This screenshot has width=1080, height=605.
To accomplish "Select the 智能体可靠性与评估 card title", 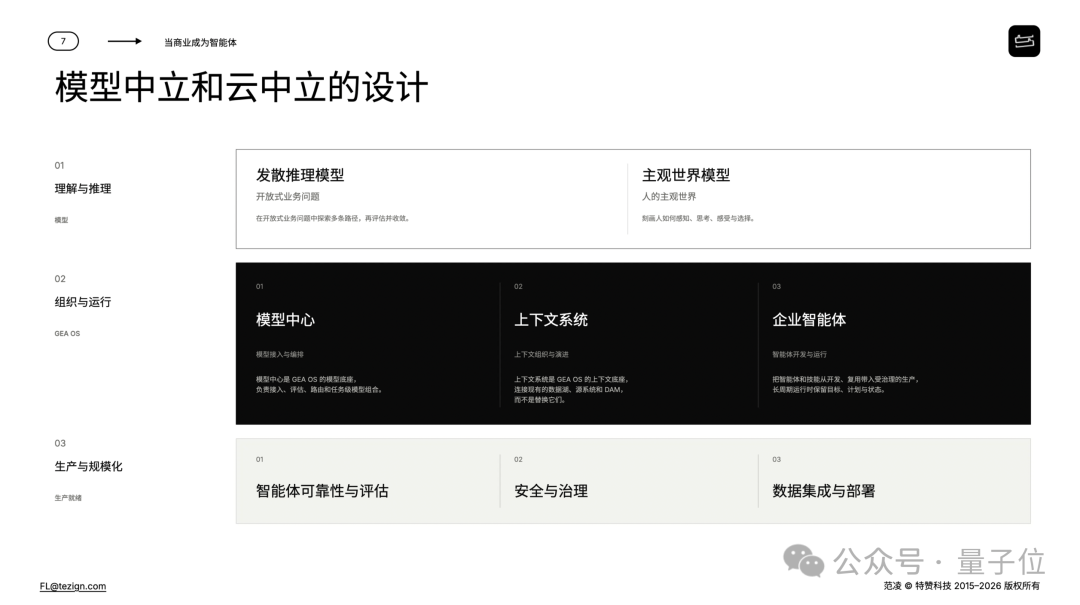I will (322, 491).
